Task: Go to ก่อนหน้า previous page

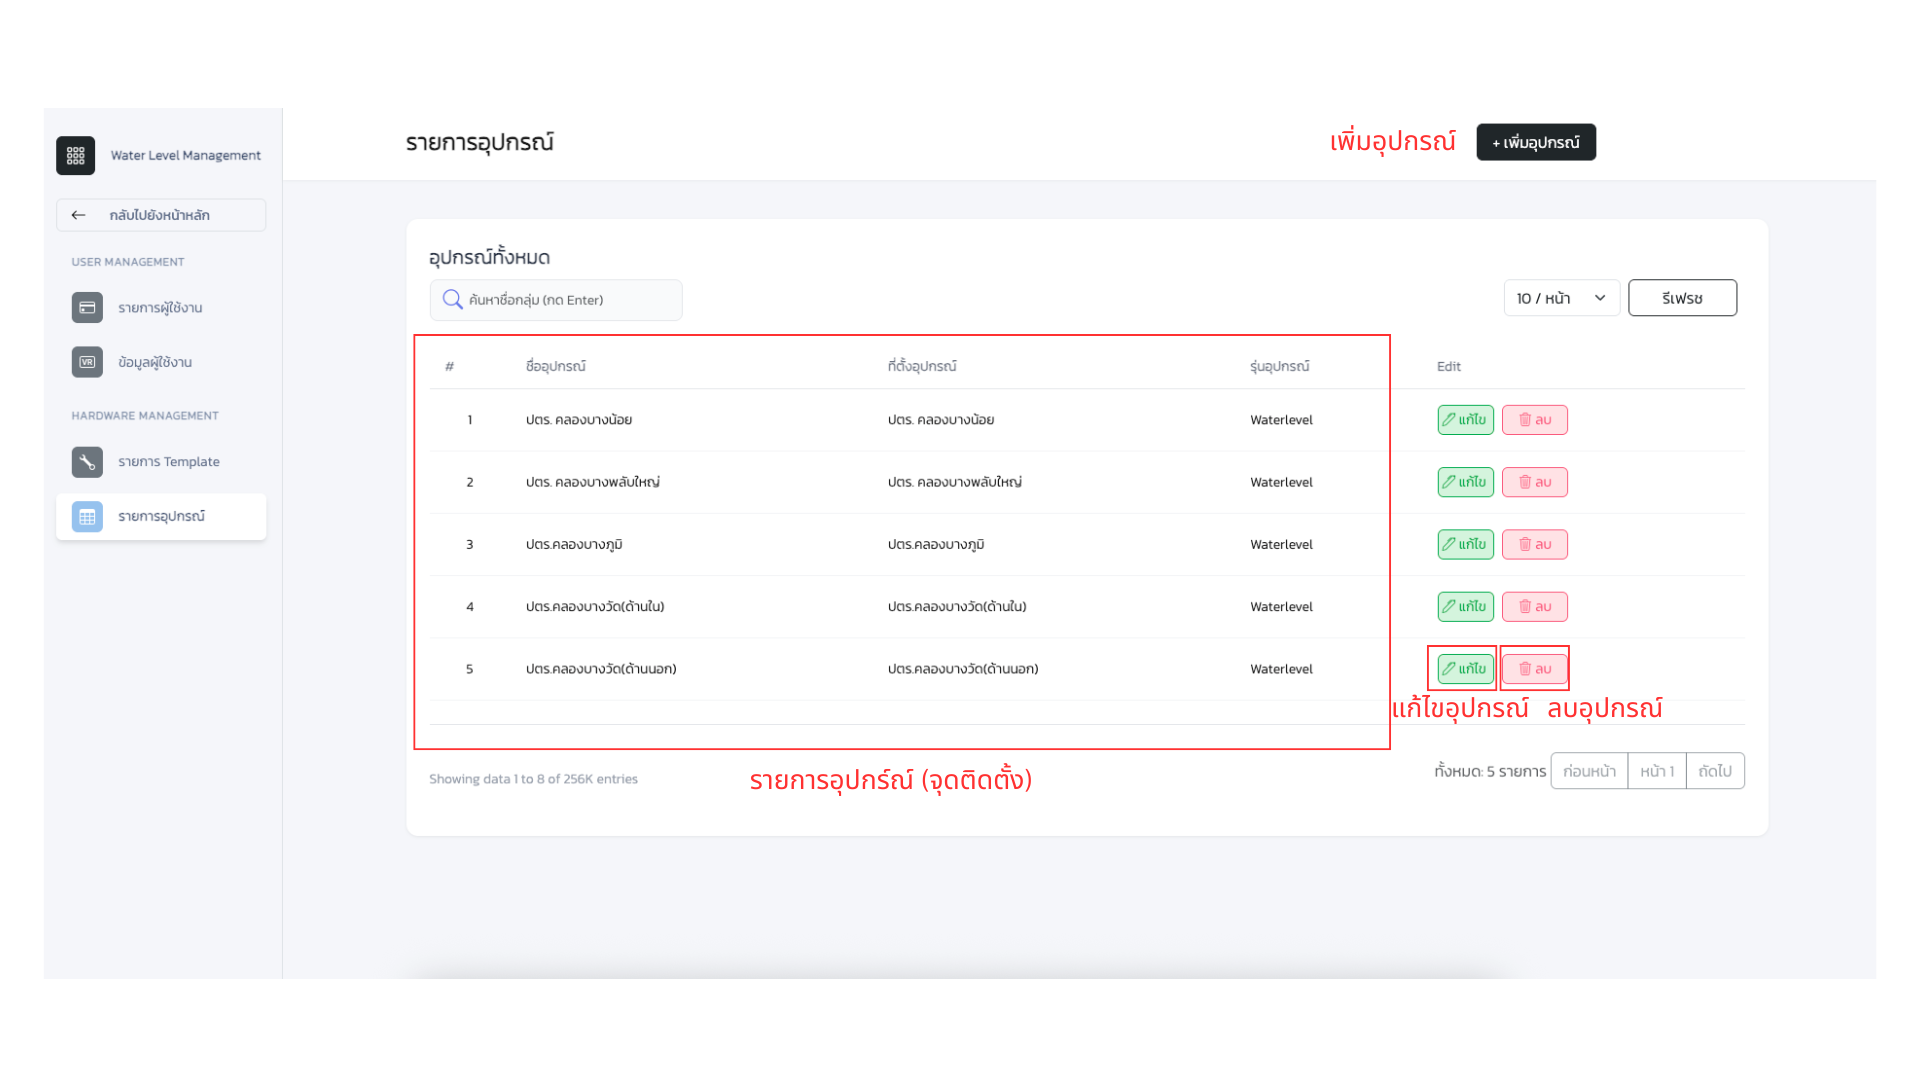Action: 1588,771
